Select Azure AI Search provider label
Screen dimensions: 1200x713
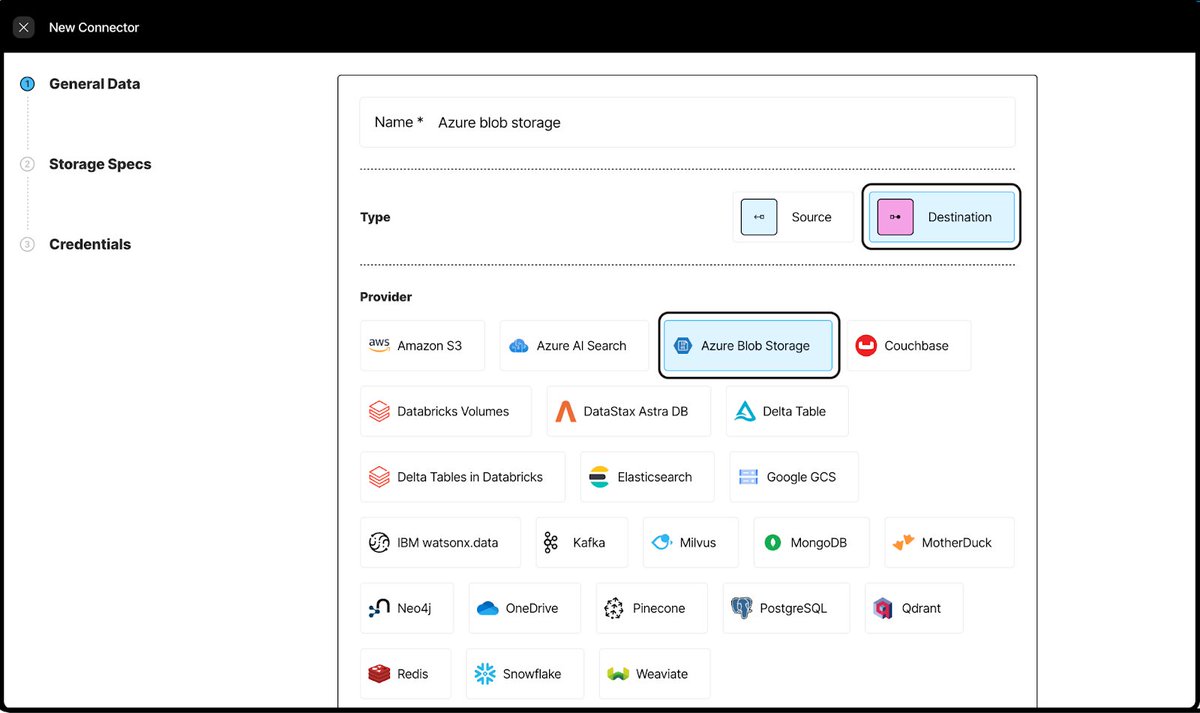[x=581, y=346]
